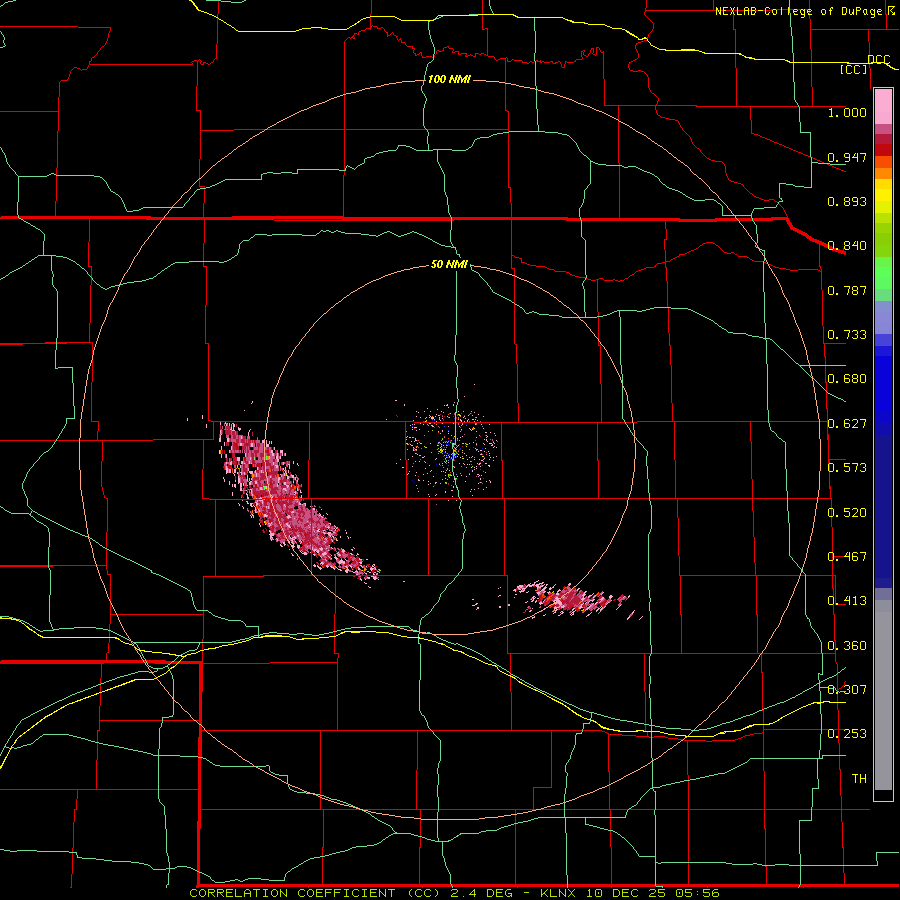Select the 0.893 scale label
This screenshot has width=900, height=900.
click(x=847, y=201)
